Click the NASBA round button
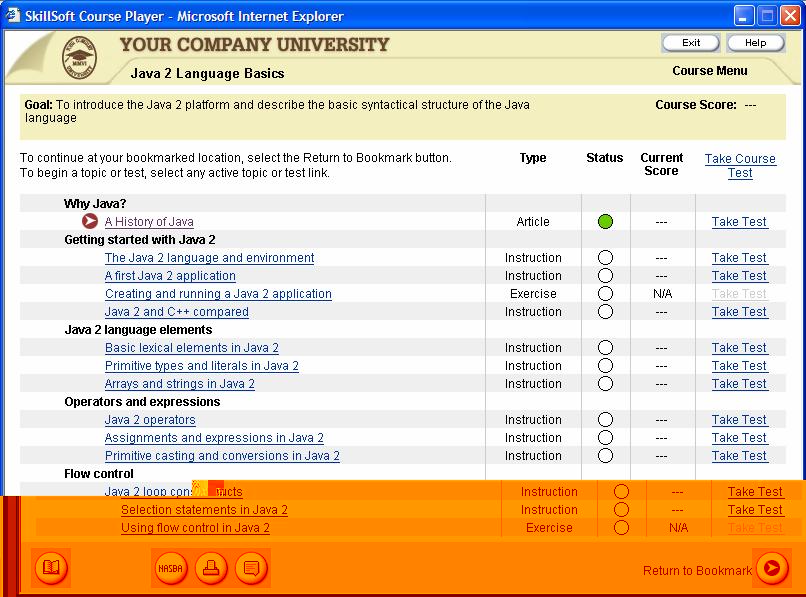 click(x=170, y=568)
